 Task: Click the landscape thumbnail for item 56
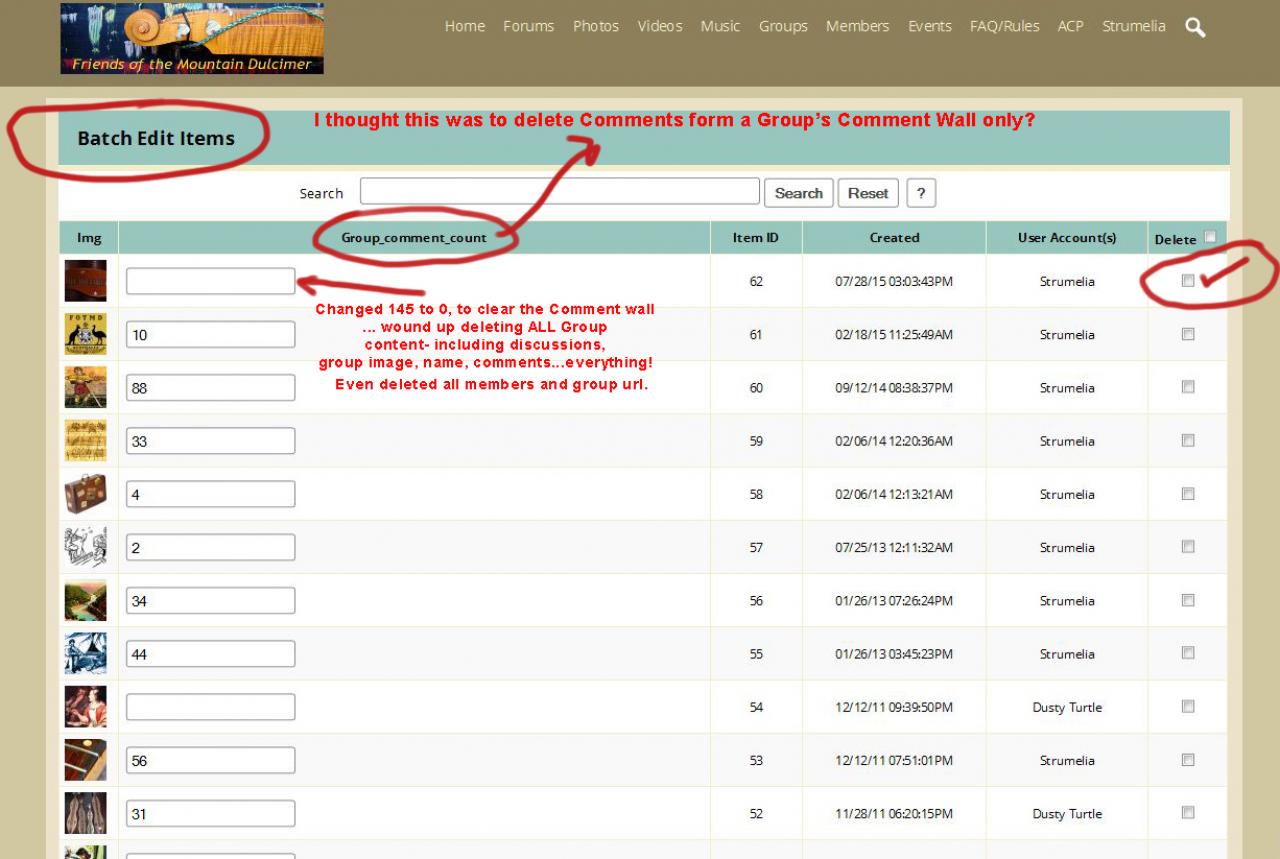click(x=85, y=601)
